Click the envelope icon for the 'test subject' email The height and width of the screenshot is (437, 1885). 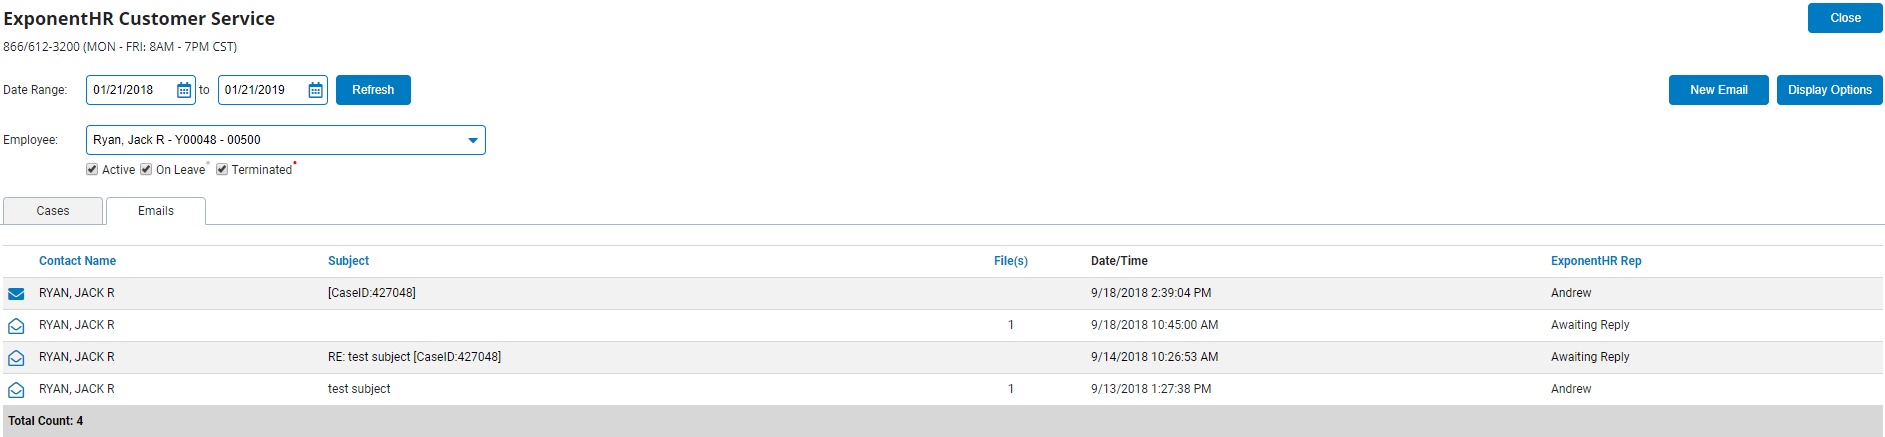(16, 390)
